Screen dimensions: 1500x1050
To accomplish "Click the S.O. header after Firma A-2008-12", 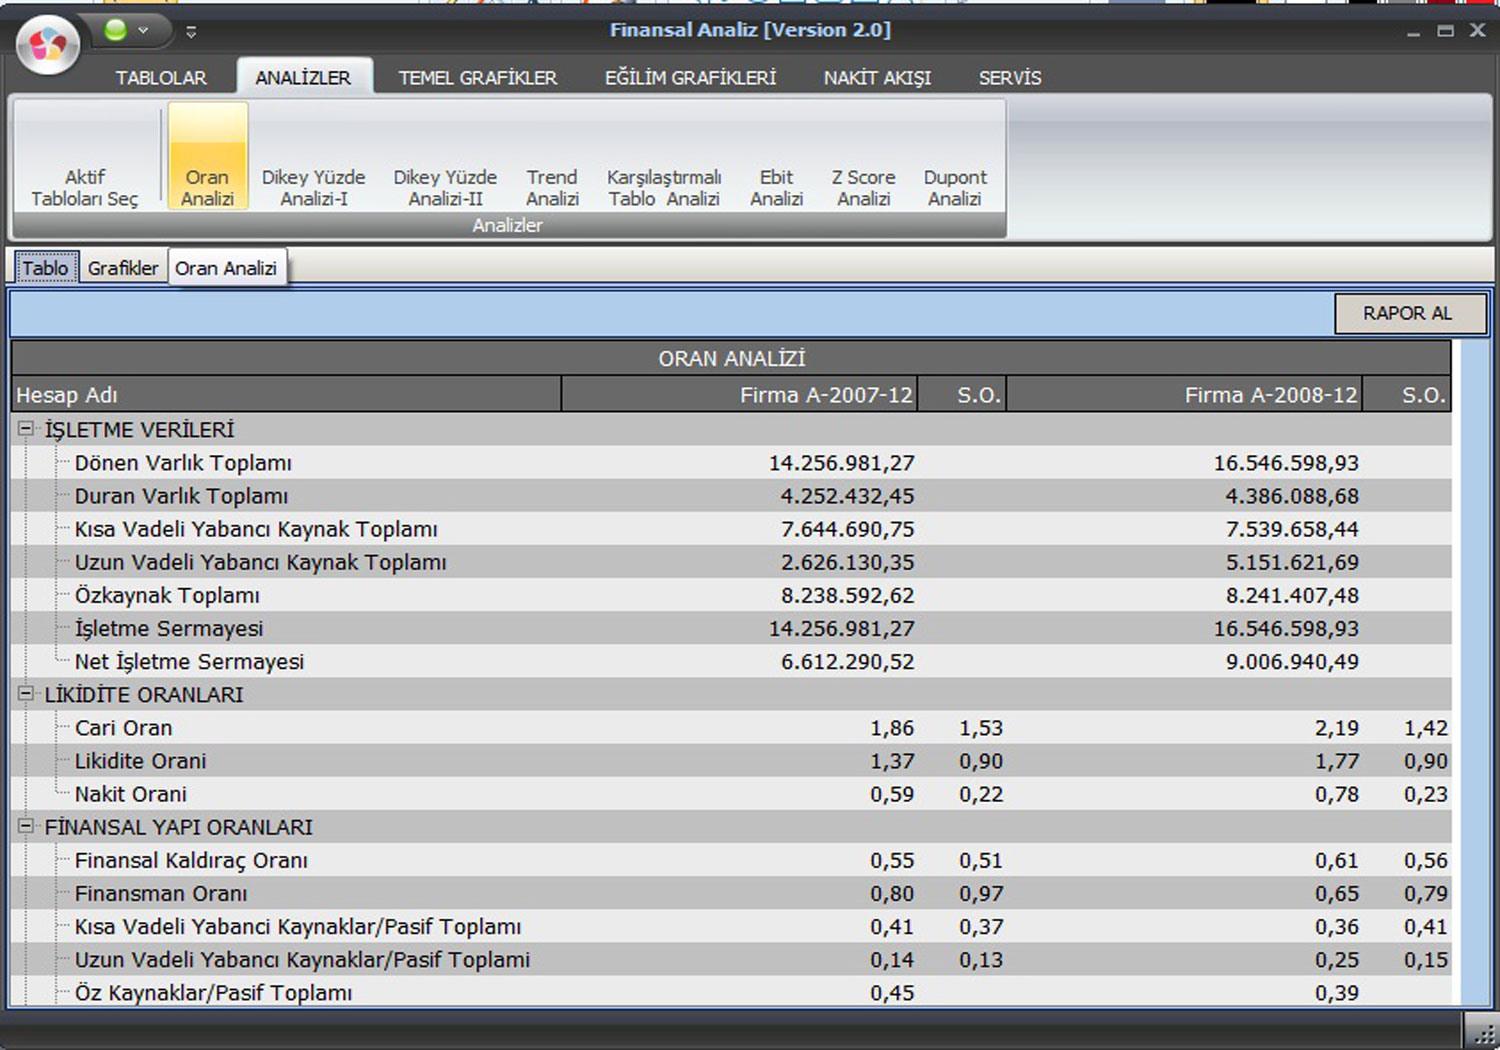I will pyautogui.click(x=1408, y=395).
